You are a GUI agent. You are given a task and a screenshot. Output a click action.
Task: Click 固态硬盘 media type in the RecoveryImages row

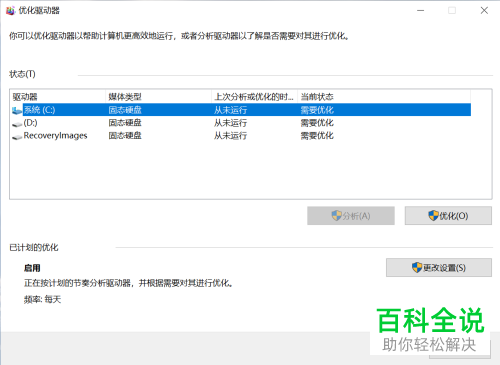(125, 135)
